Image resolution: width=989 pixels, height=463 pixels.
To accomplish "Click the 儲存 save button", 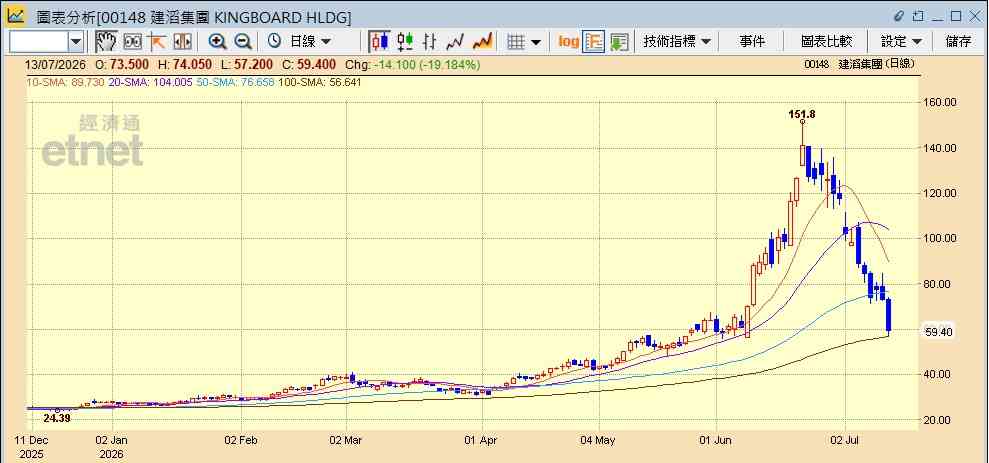I will 958,42.
